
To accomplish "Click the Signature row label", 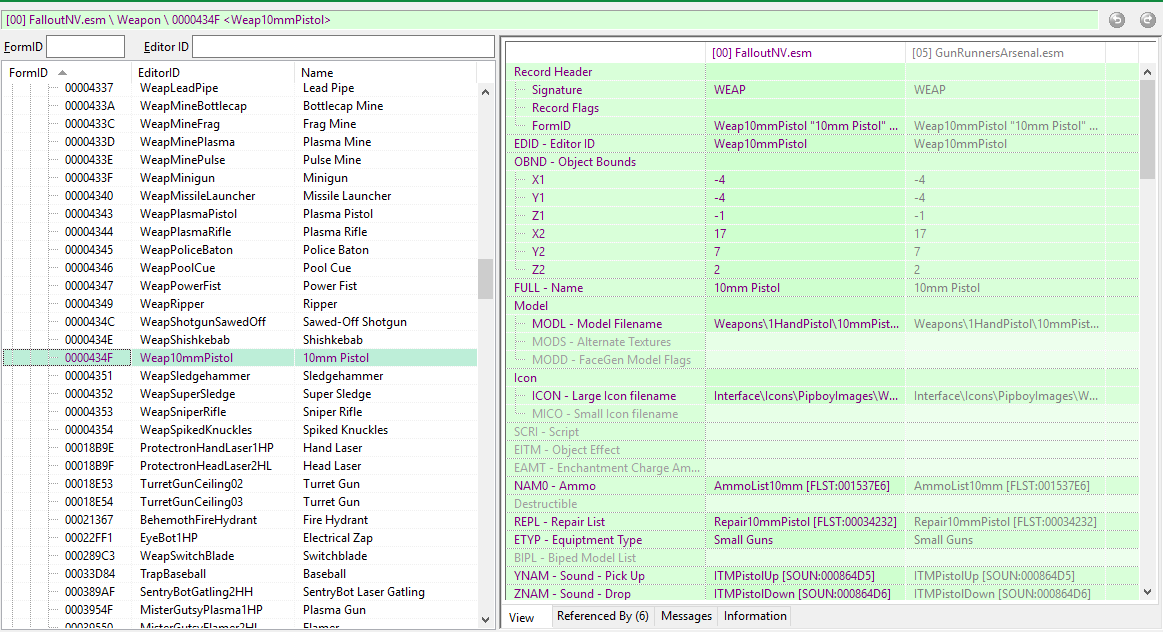I will click(x=557, y=90).
